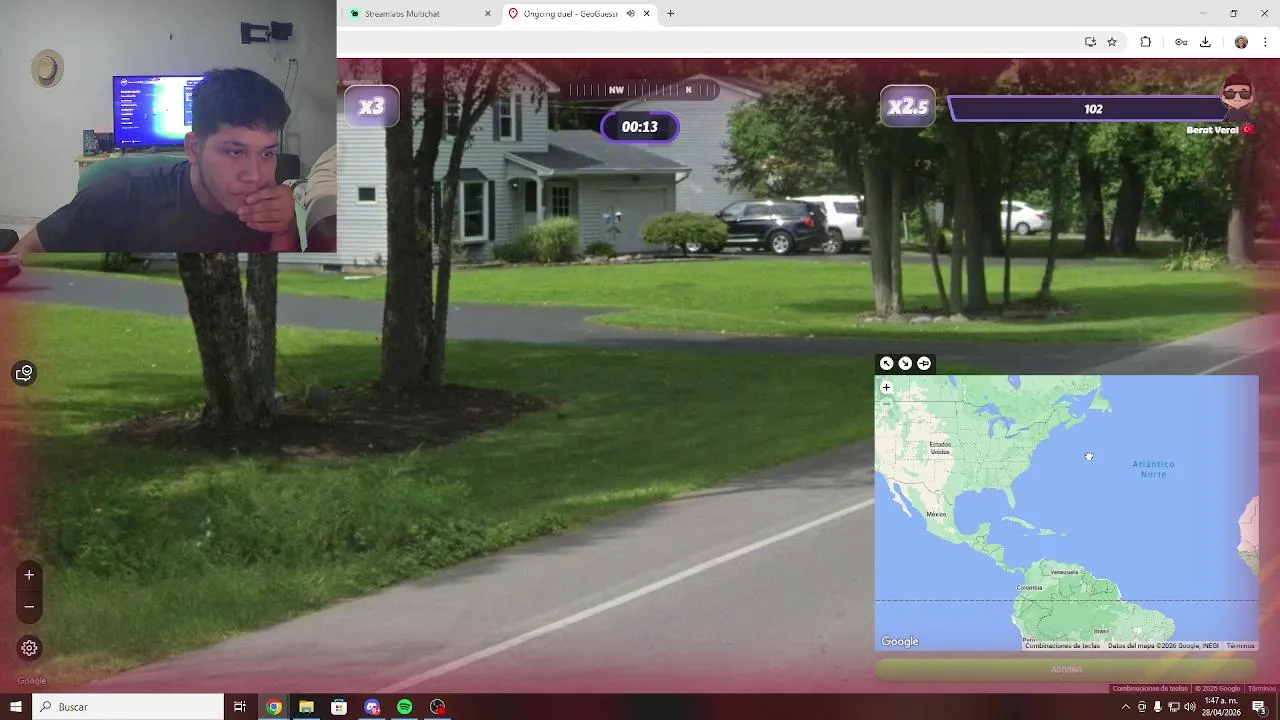The image size is (1280, 720).
Task: Open the Chrome three-dot menu
Action: tap(1266, 42)
